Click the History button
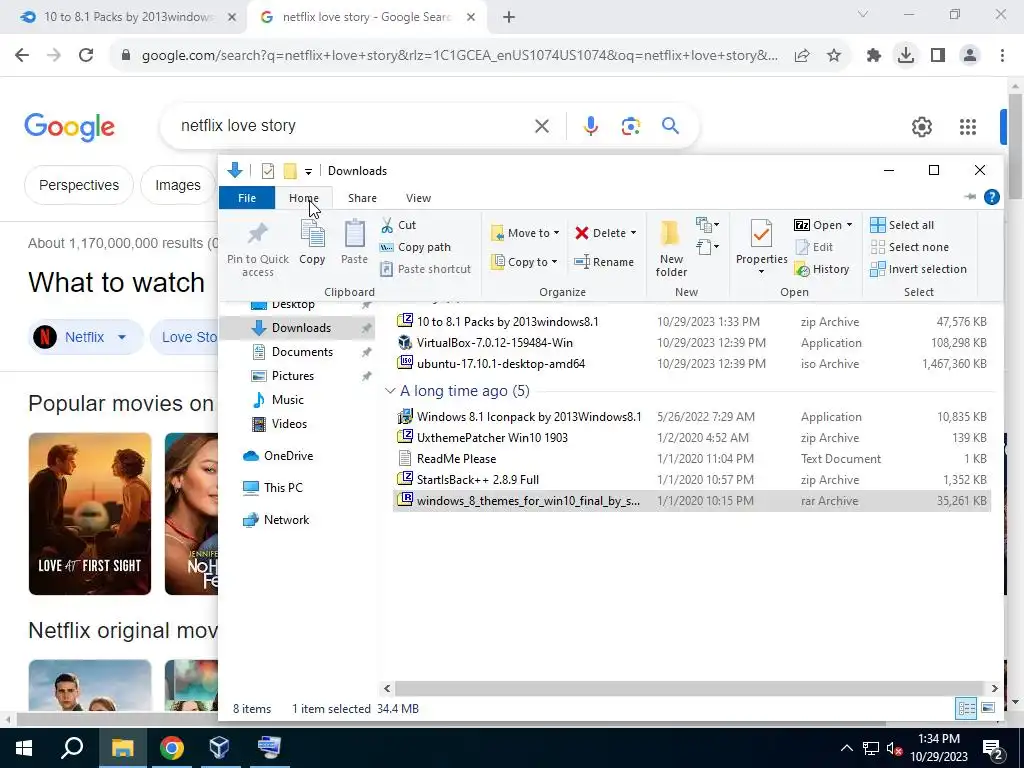Image resolution: width=1024 pixels, height=768 pixels. pos(822,269)
